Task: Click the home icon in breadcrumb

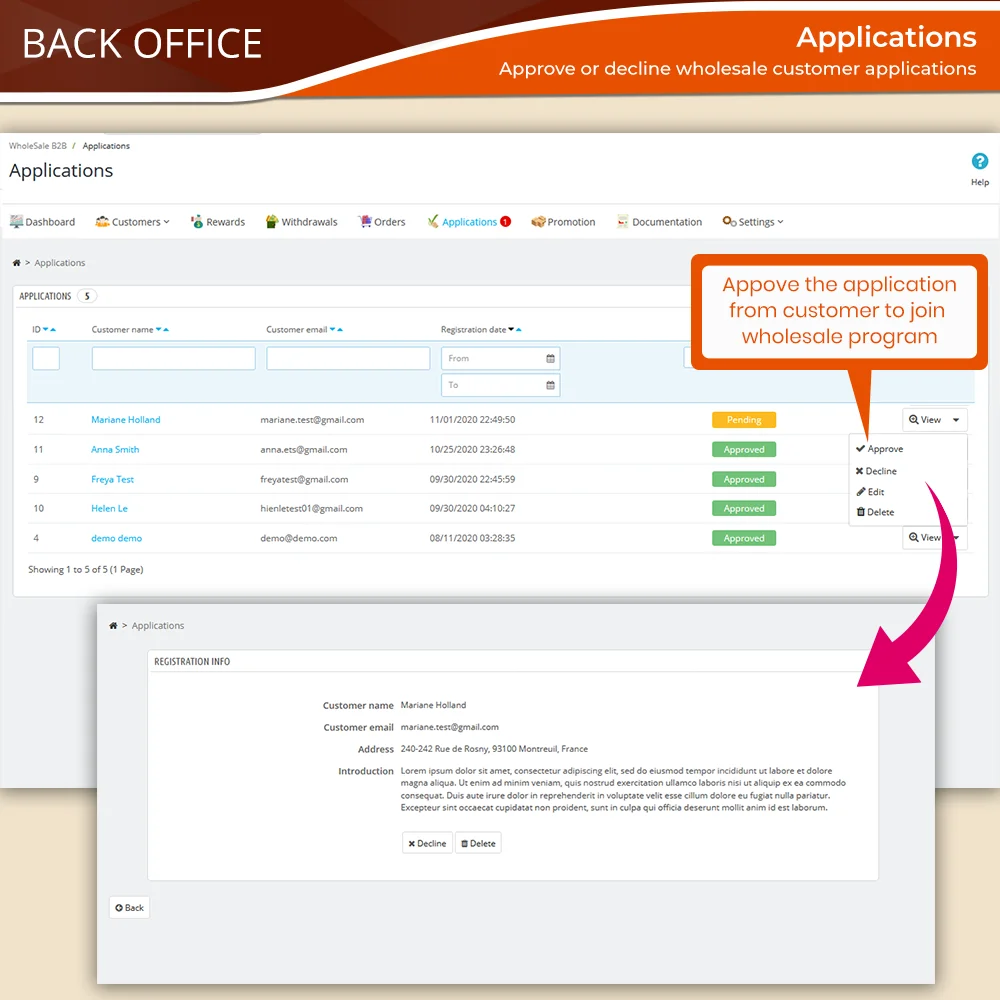Action: 16,263
